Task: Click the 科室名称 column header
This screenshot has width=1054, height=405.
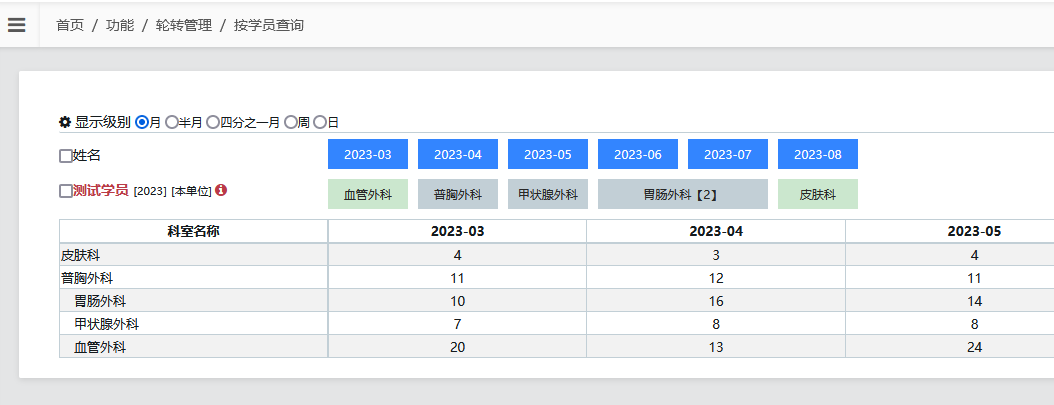Action: point(194,231)
